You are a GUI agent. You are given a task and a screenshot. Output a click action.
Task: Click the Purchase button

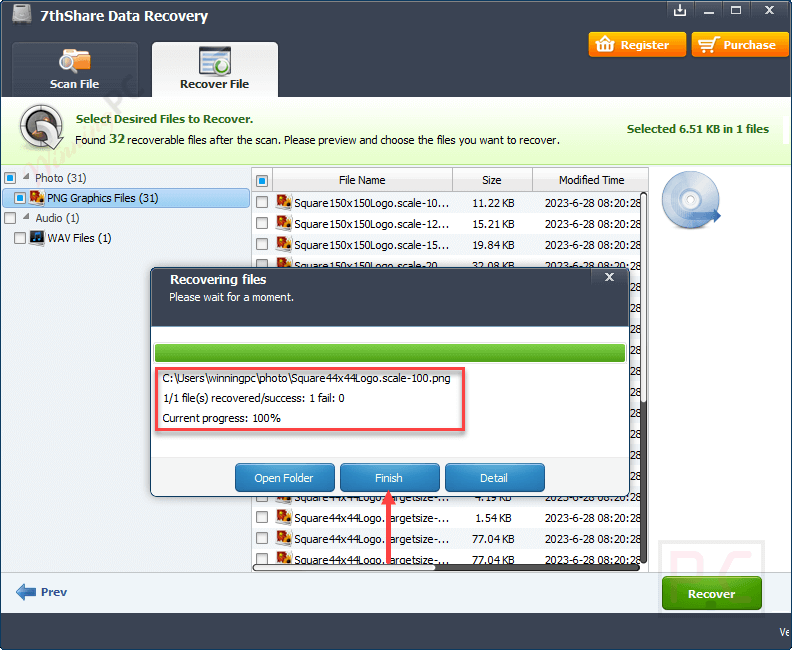[x=740, y=44]
